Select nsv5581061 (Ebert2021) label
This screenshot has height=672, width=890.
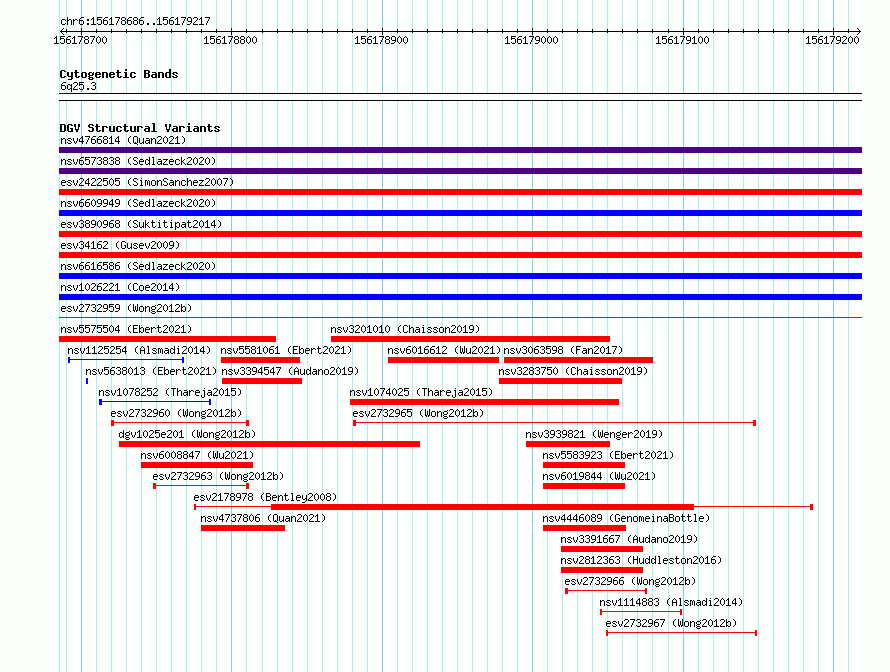(x=286, y=350)
